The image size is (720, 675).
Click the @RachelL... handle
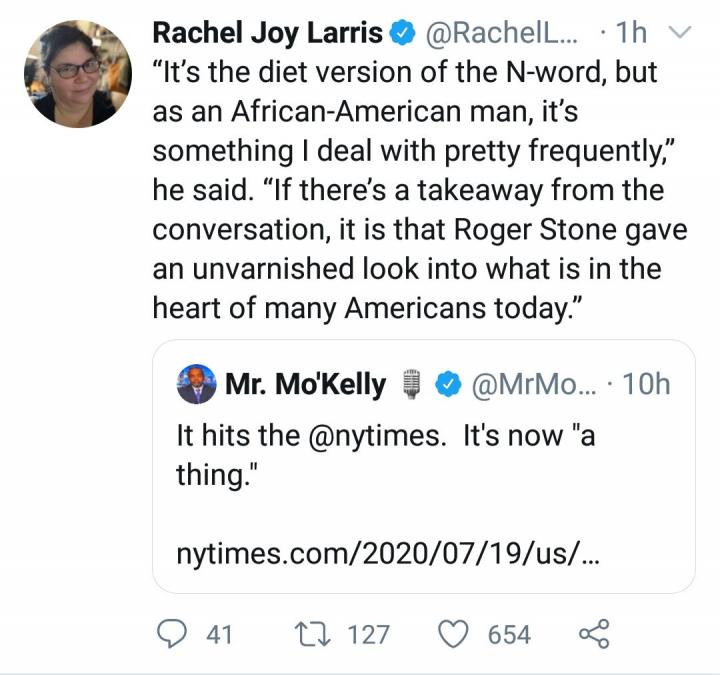[503, 33]
